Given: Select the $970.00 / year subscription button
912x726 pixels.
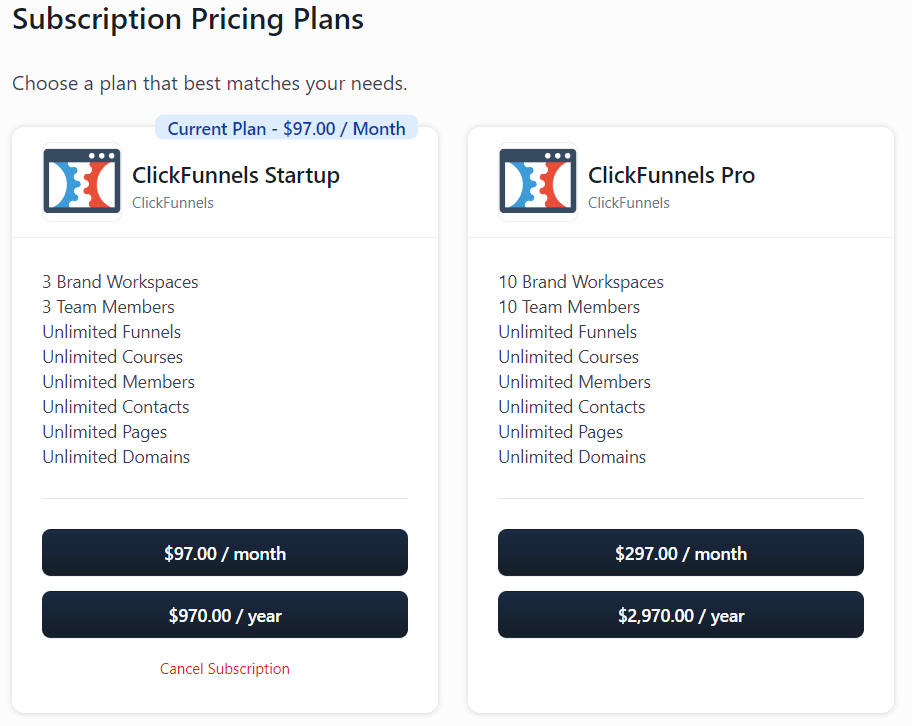Looking at the screenshot, I should (x=224, y=614).
